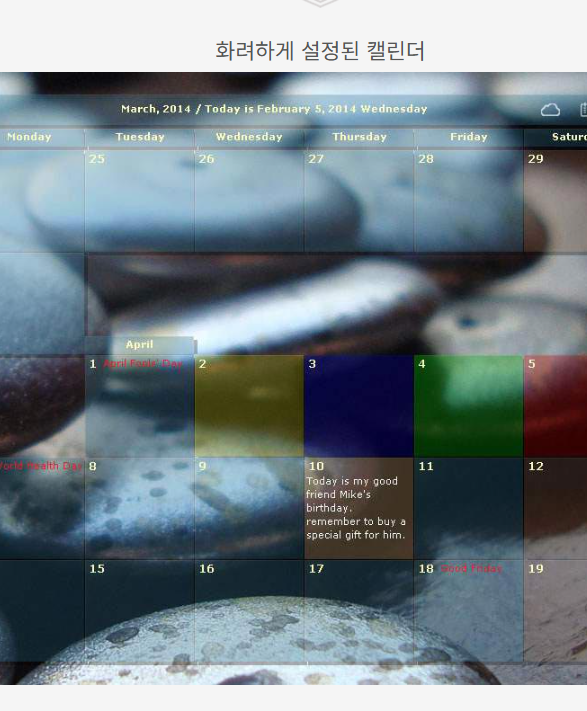Click the April Fools' Day holiday text
Image resolution: width=587 pixels, height=711 pixels.
(143, 364)
